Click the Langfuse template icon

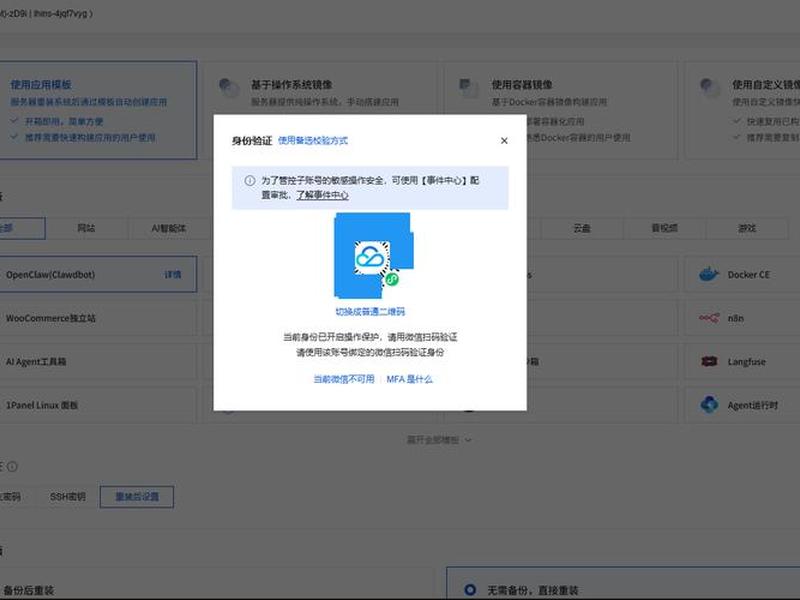tap(709, 362)
